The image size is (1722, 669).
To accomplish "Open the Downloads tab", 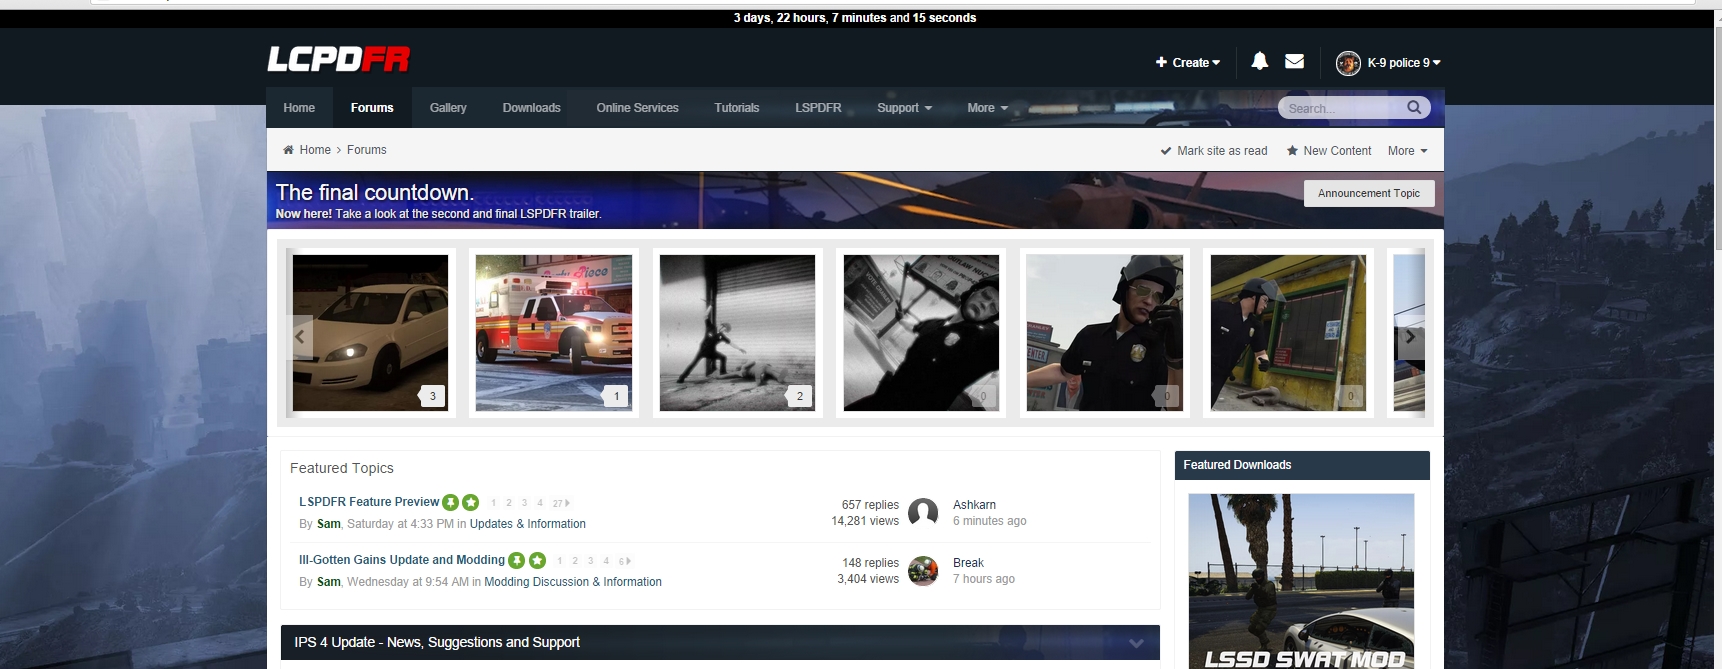I will pyautogui.click(x=531, y=108).
